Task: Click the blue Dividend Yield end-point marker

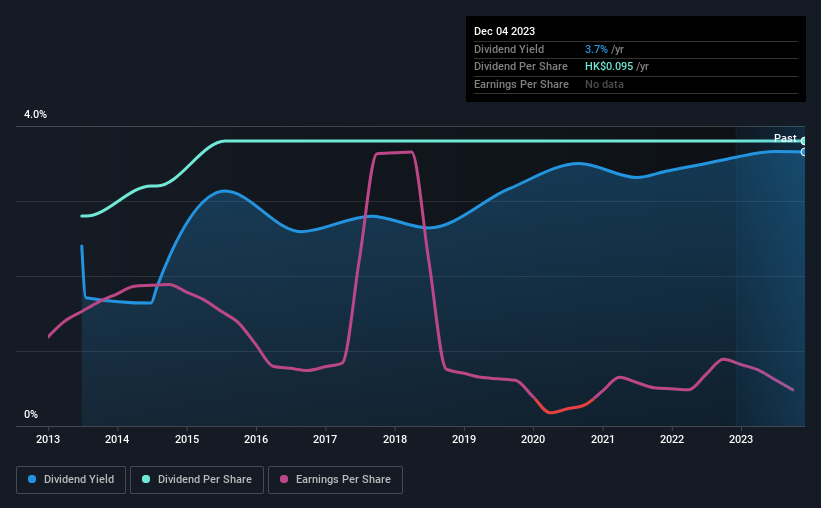Action: coord(803,152)
